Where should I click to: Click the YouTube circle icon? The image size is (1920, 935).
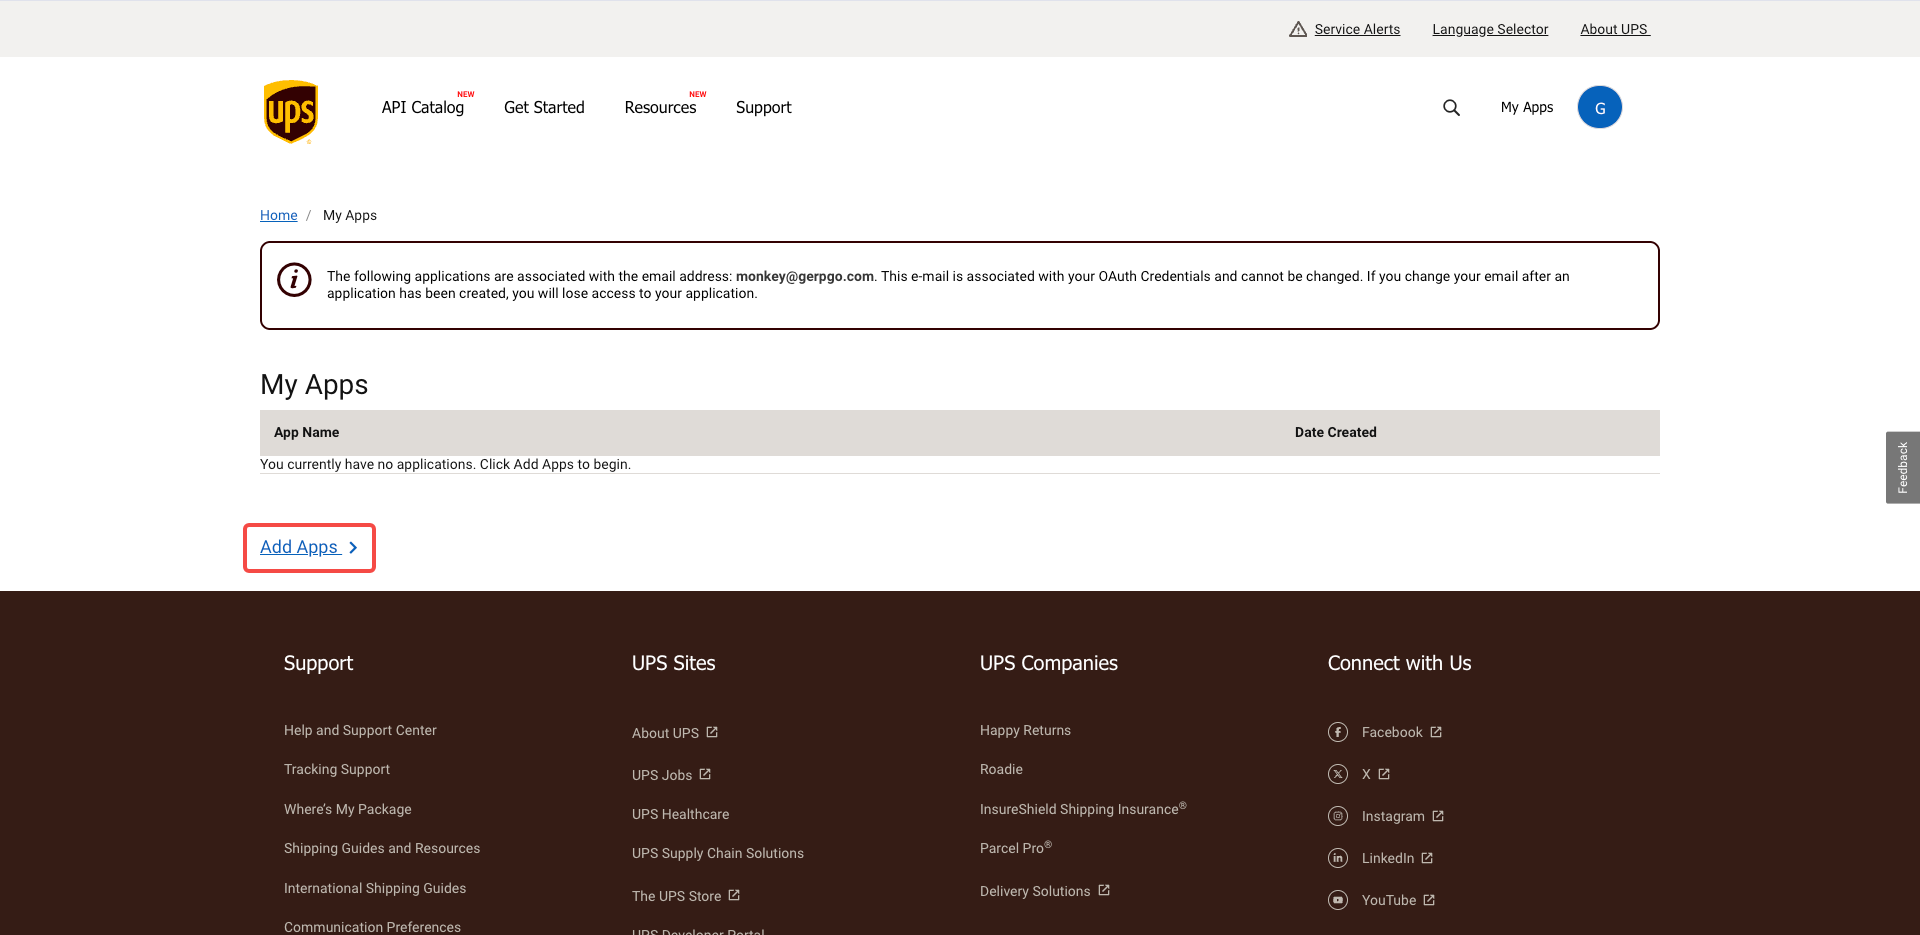click(1338, 900)
